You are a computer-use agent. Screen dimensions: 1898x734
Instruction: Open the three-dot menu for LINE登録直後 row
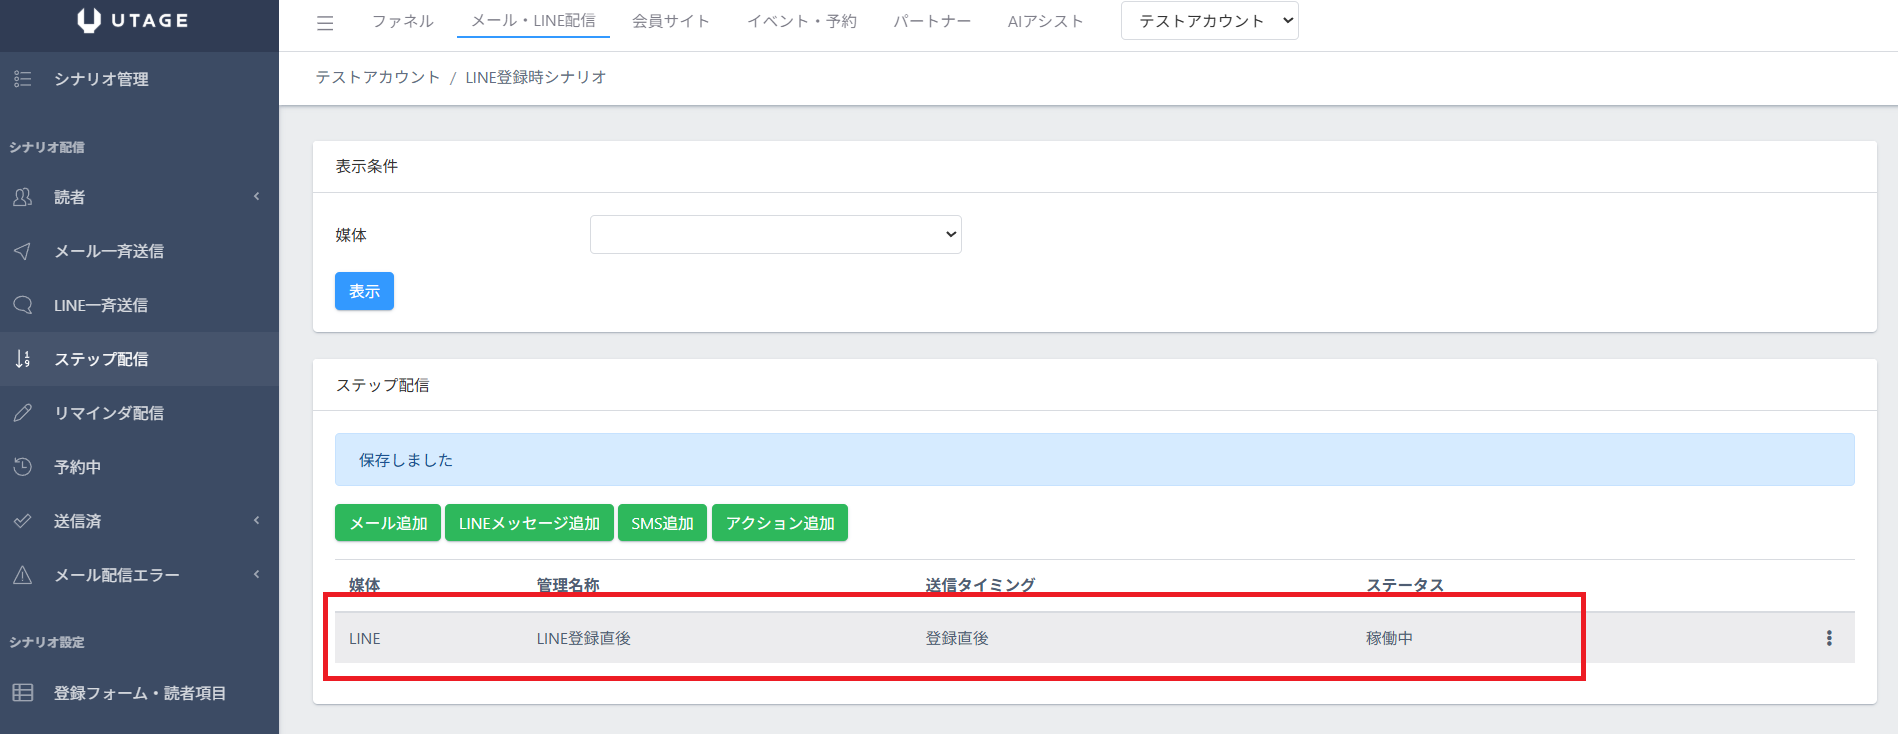pos(1829,638)
